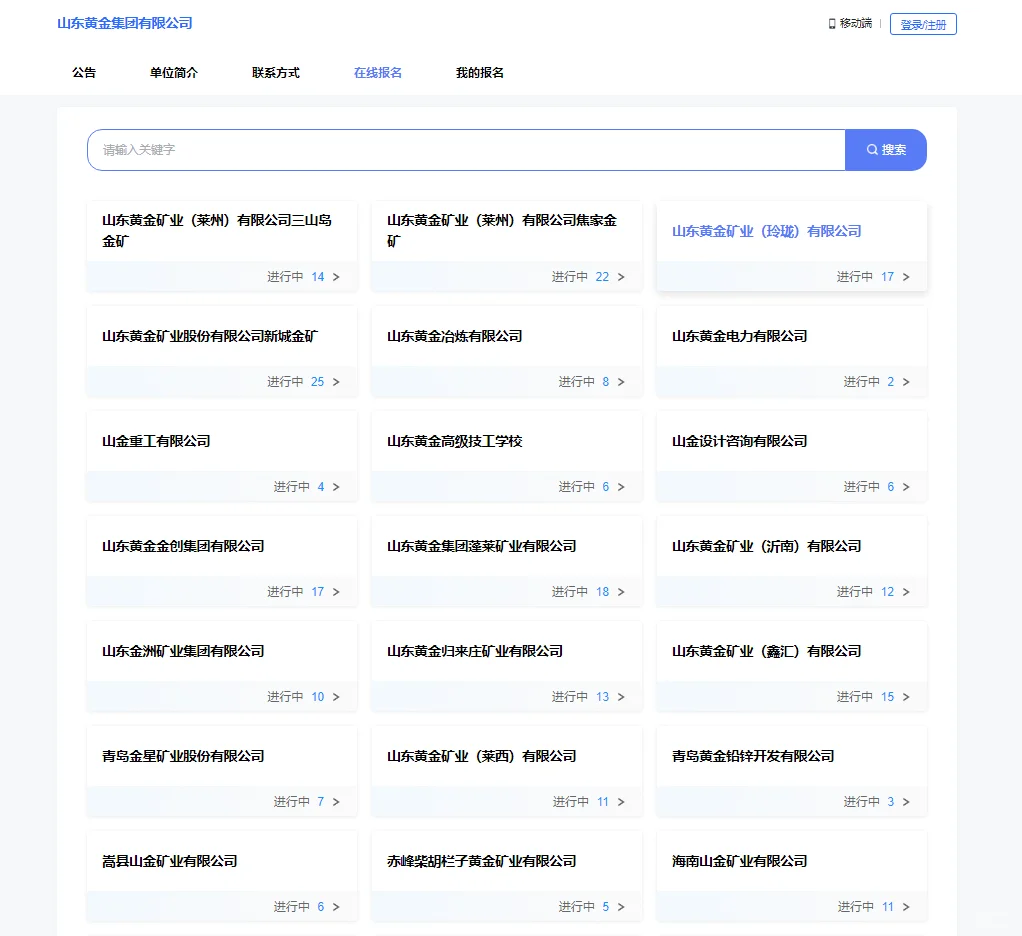Viewport: 1022px width, 936px height.
Task: Switch to the 单位简介 tab
Action: (173, 72)
